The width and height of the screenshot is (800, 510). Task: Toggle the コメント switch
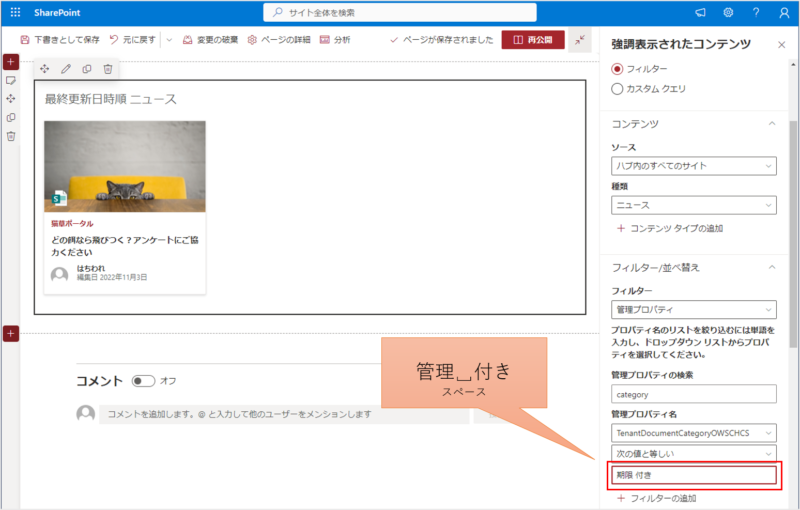tap(143, 381)
